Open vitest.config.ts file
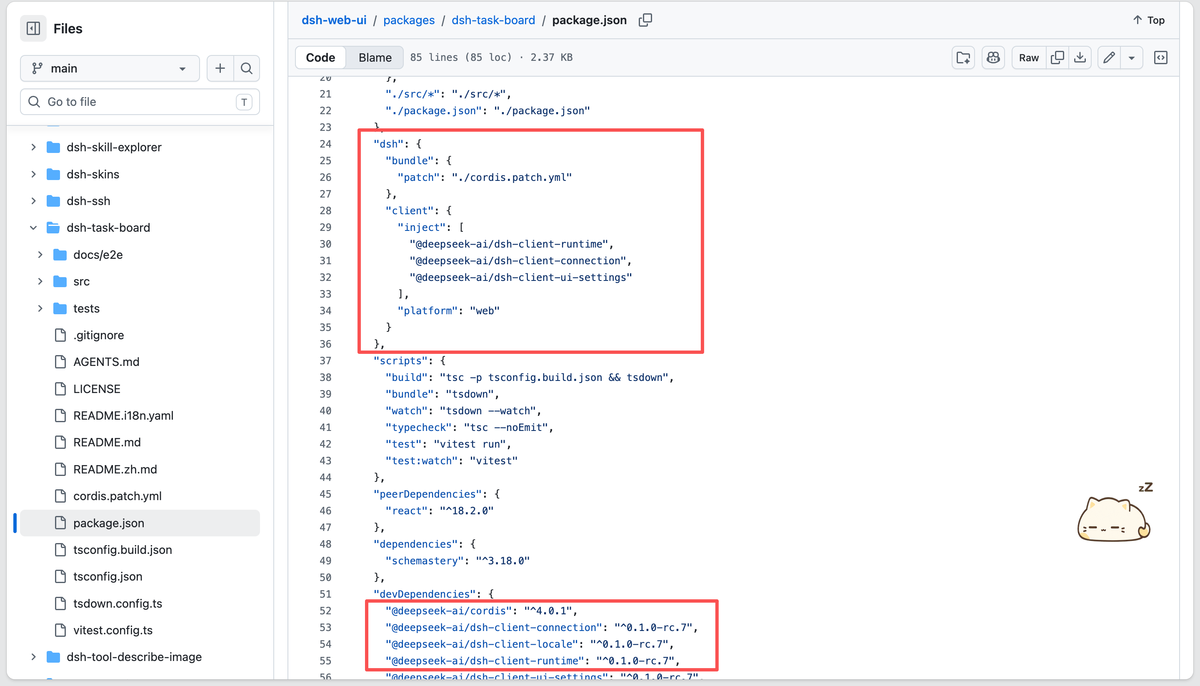 pyautogui.click(x=113, y=630)
